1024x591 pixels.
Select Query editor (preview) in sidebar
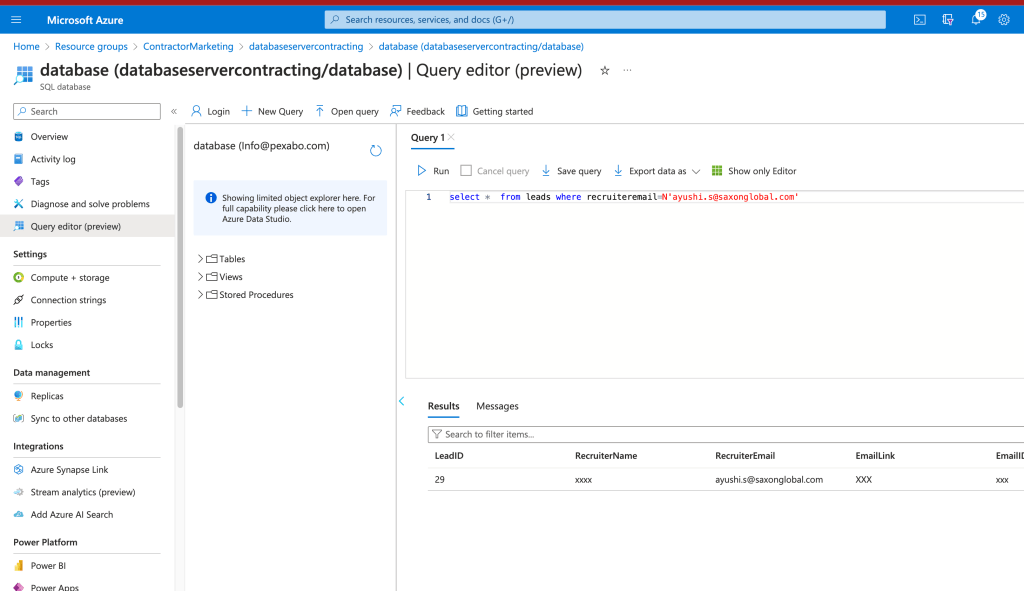point(86,226)
